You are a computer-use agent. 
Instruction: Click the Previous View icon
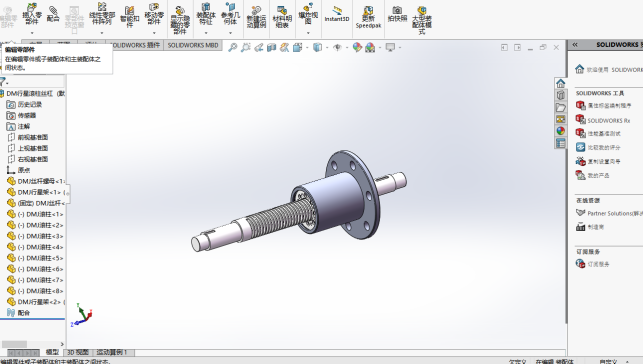pyautogui.click(x=258, y=48)
